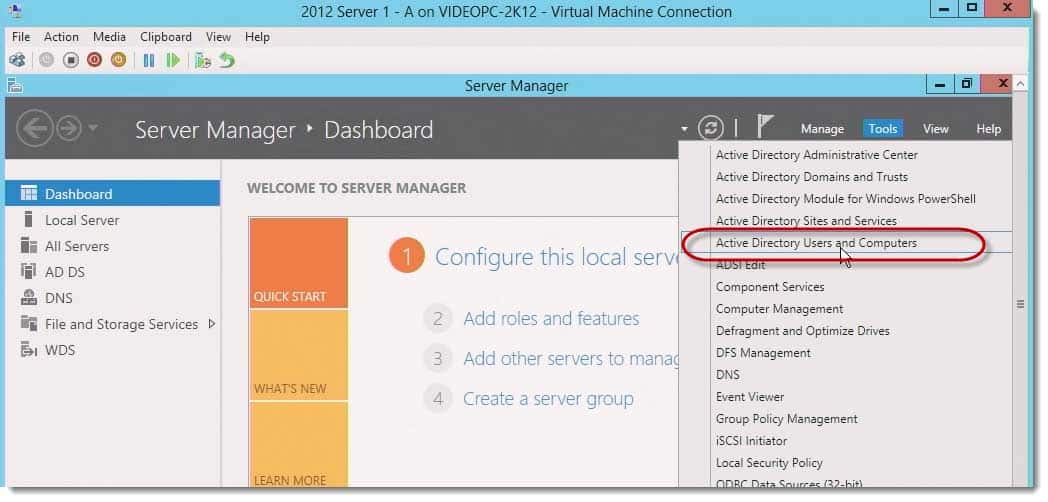Click the WDS sidebar icon
Image resolution: width=1048 pixels, height=502 pixels.
point(29,350)
